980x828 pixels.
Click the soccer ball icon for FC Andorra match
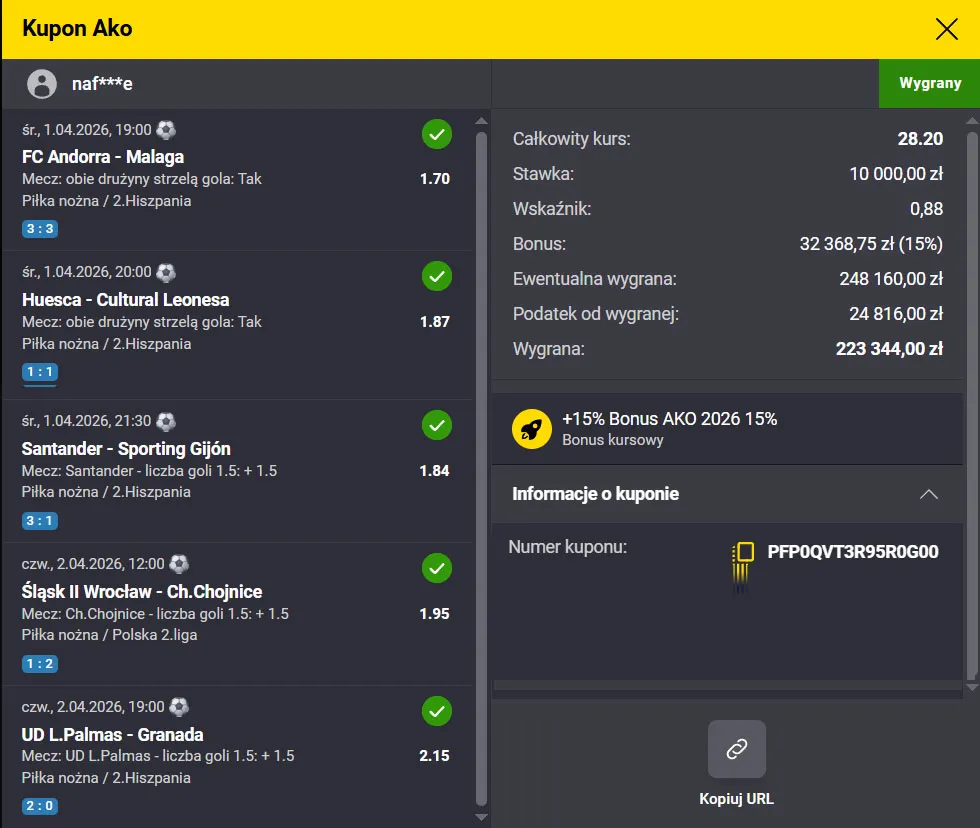[x=166, y=129]
